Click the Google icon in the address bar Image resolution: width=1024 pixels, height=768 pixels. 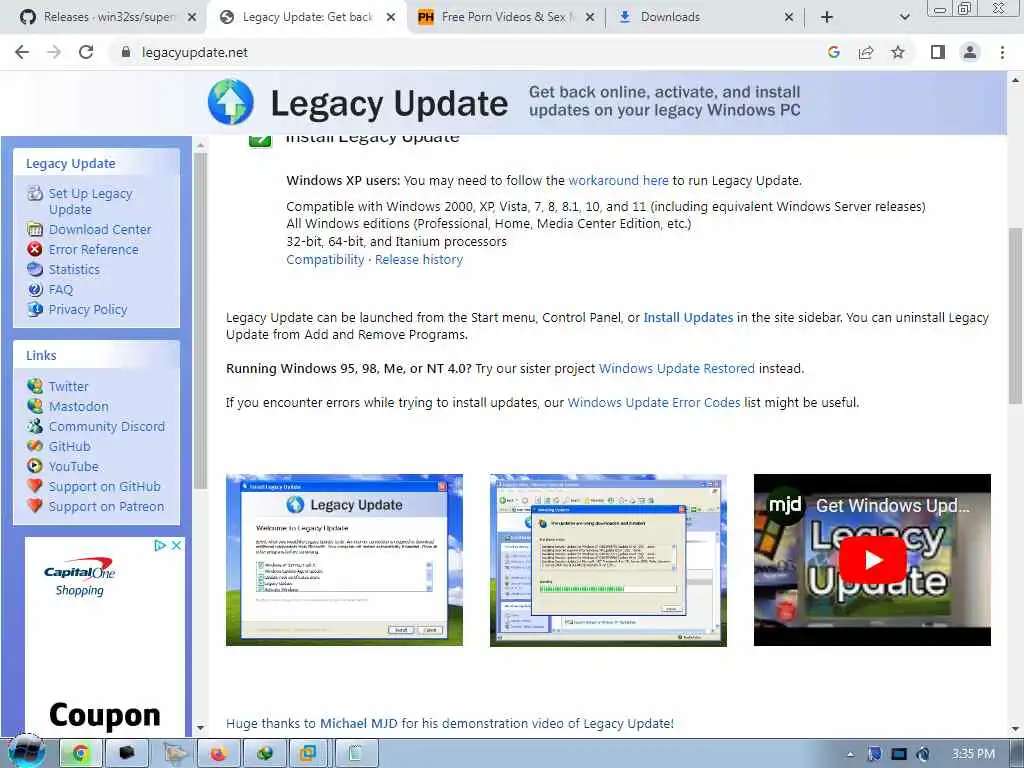point(833,52)
